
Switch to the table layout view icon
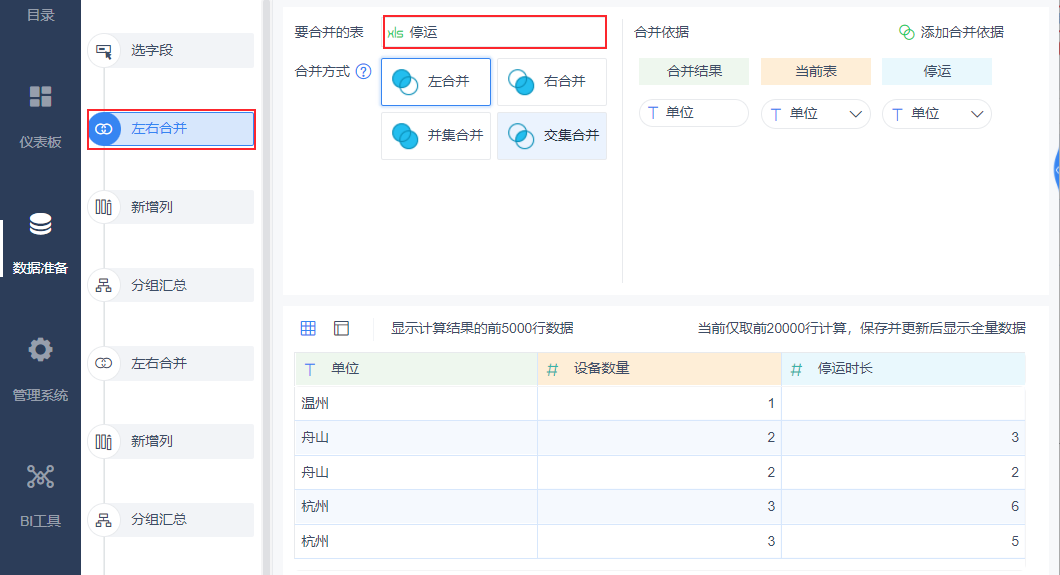click(342, 328)
